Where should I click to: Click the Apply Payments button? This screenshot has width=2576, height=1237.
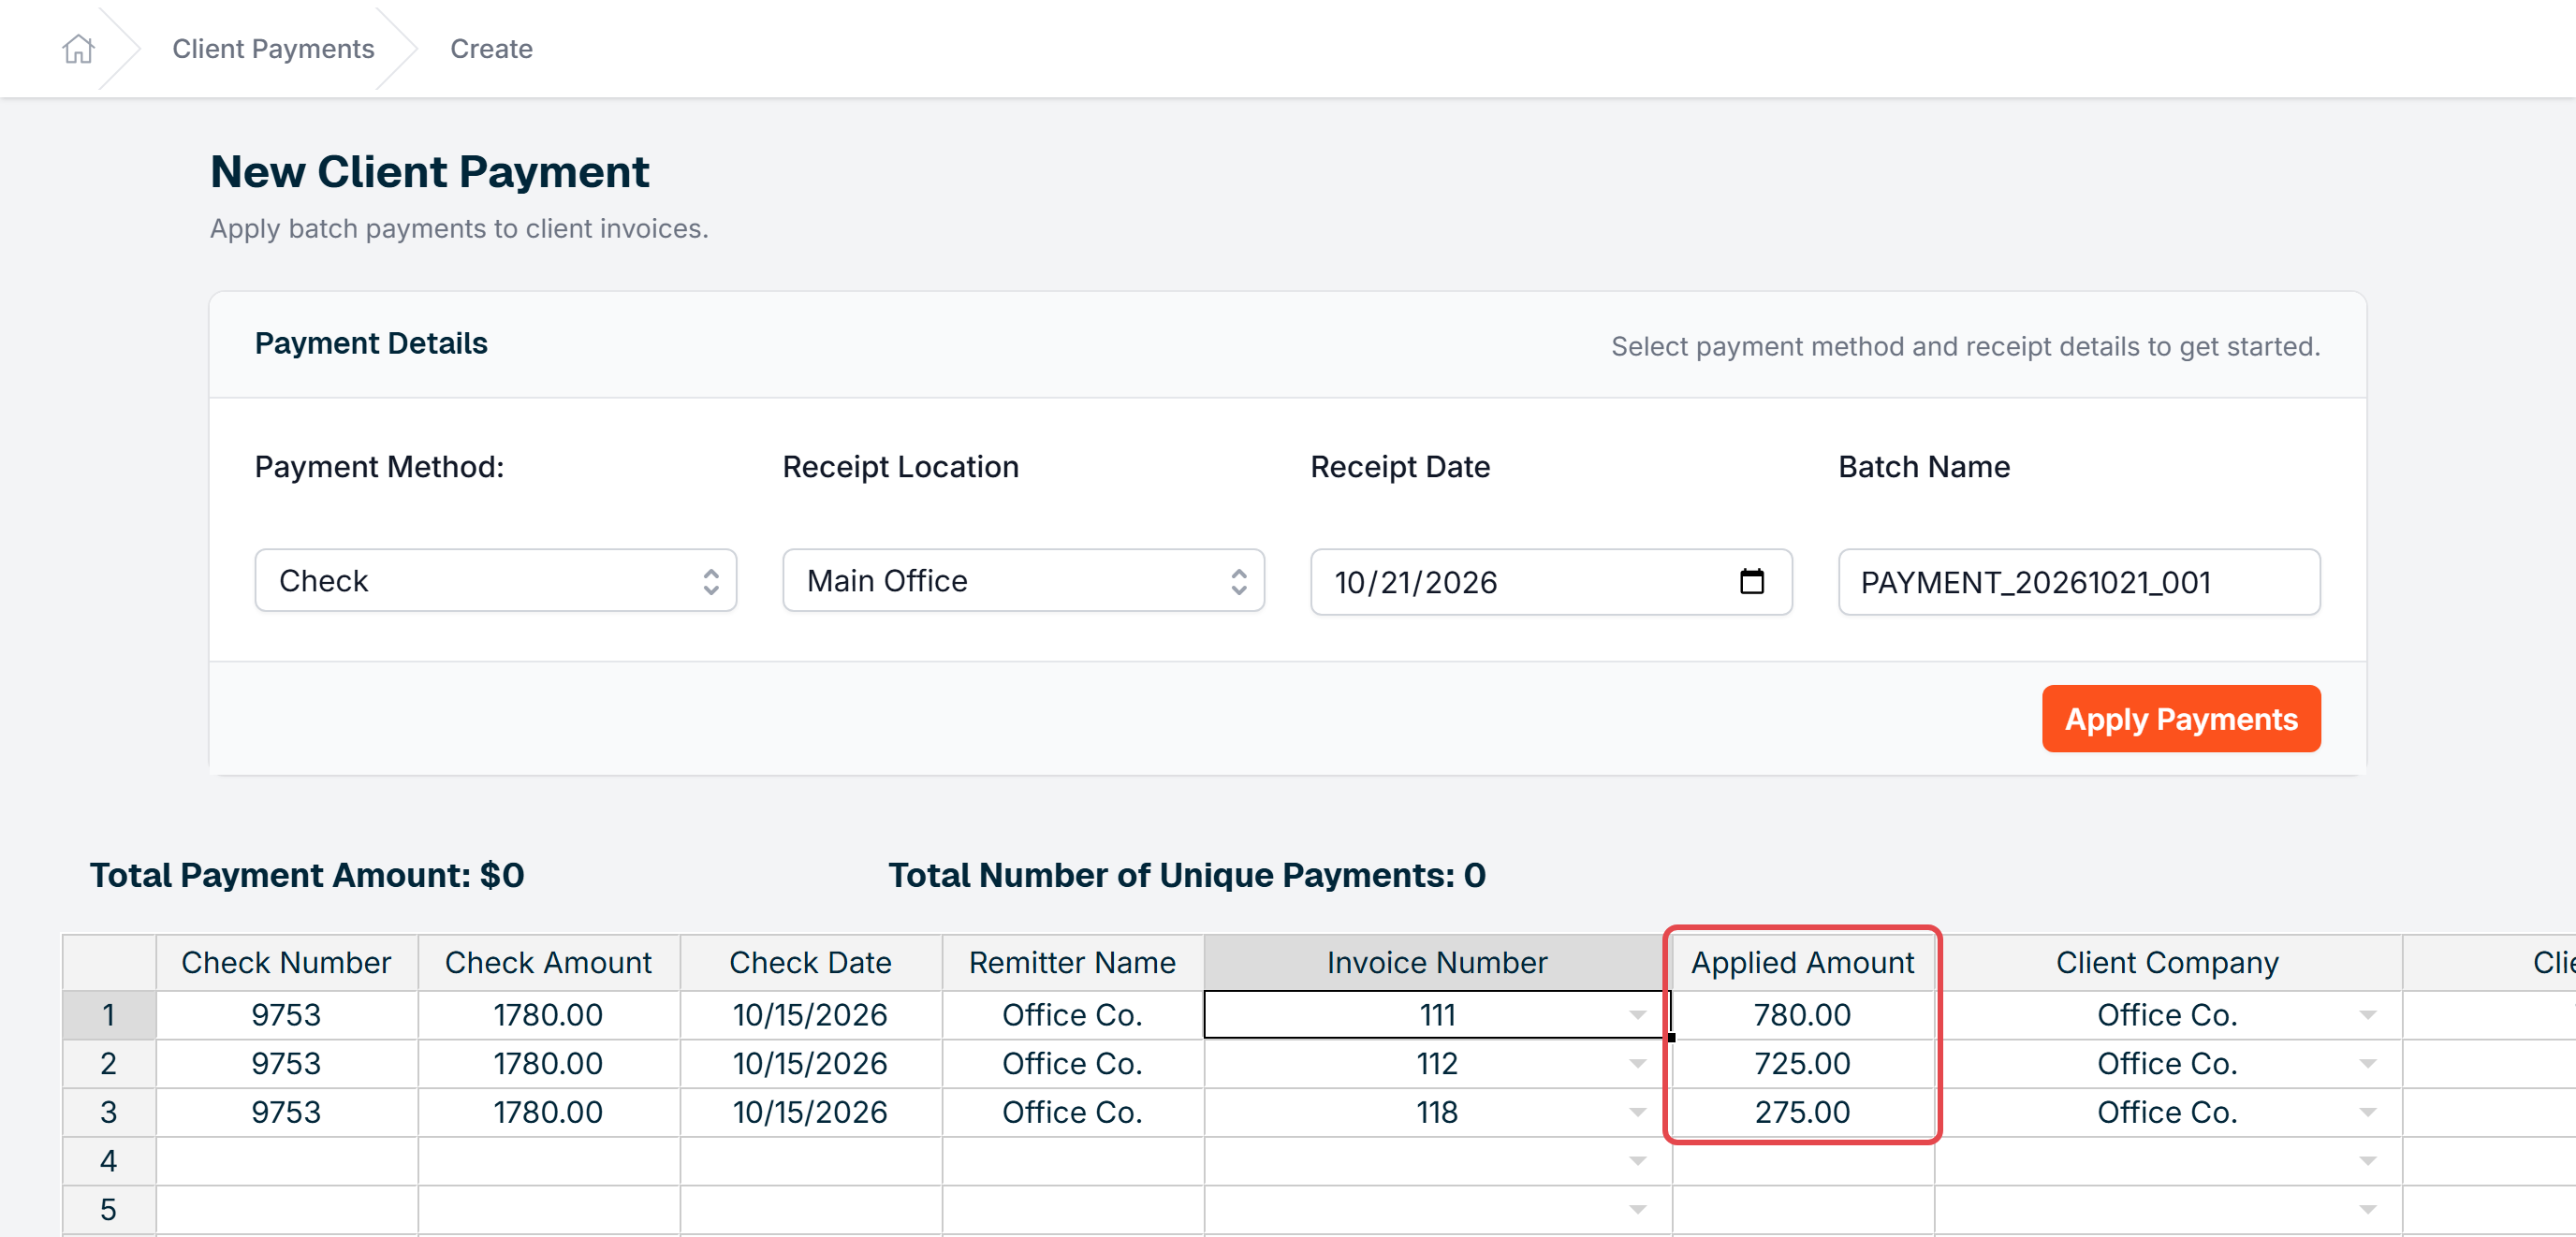point(2181,718)
